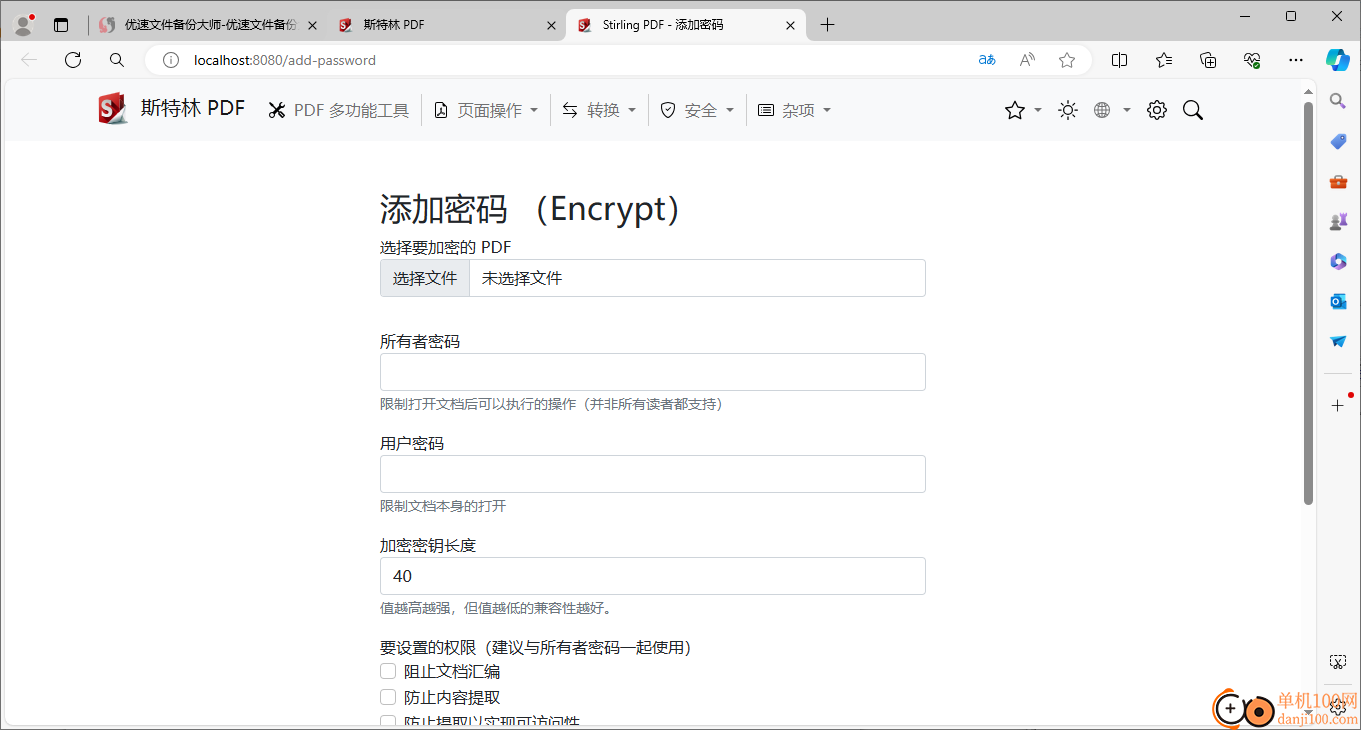The image size is (1361, 730).
Task: Click the 斯特林 PDF brand title
Action: [x=192, y=109]
